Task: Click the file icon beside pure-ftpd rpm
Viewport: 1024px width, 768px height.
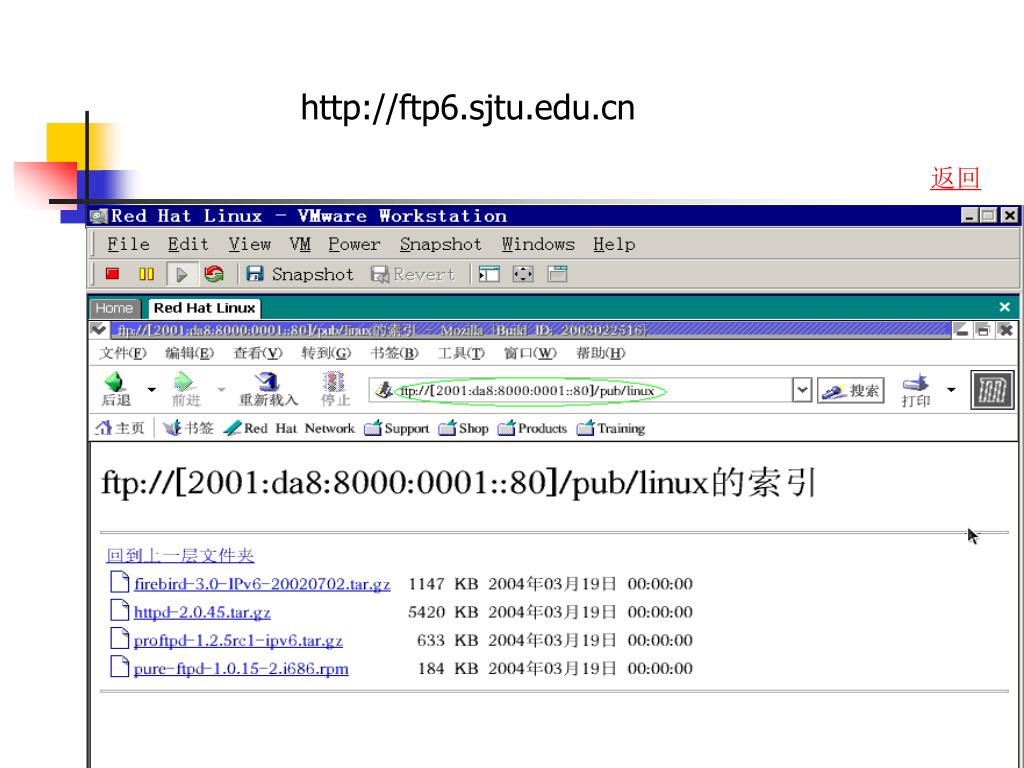Action: pyautogui.click(x=120, y=667)
